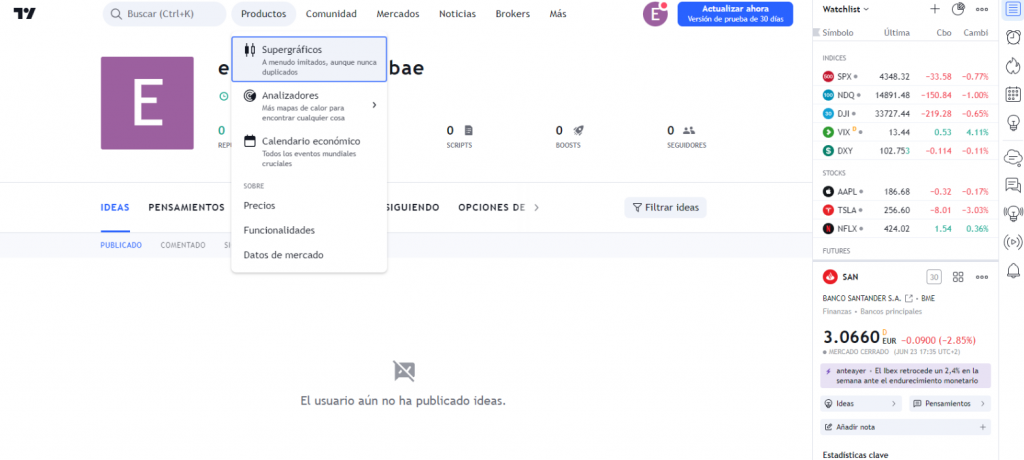Click the 30 interval box next to SAN

[x=935, y=277]
